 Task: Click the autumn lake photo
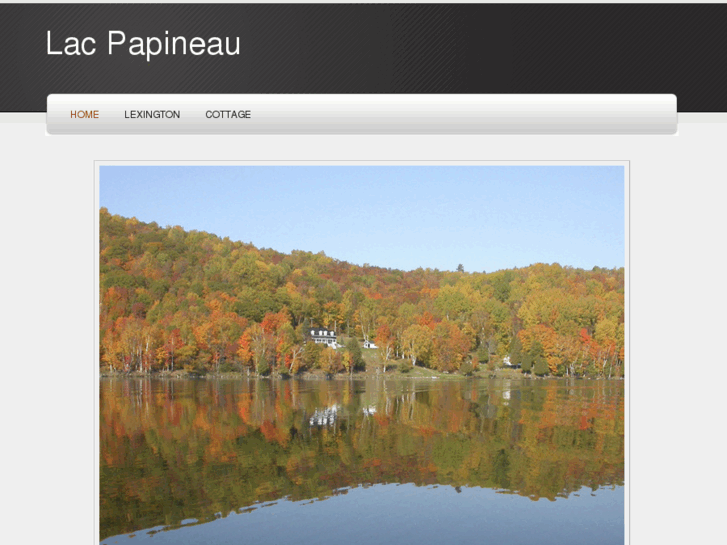tap(362, 355)
